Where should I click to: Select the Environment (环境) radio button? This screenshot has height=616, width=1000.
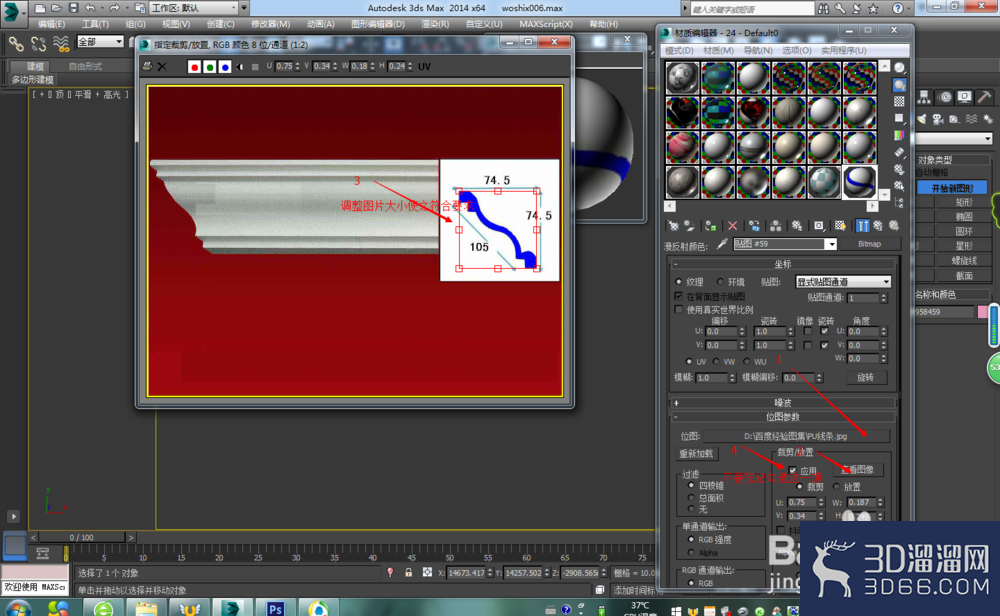point(720,281)
